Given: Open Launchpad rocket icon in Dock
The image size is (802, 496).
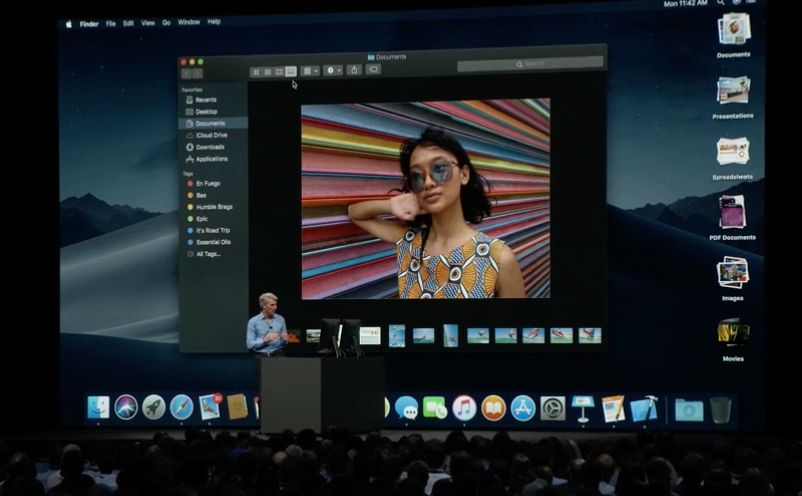Looking at the screenshot, I should [x=153, y=408].
